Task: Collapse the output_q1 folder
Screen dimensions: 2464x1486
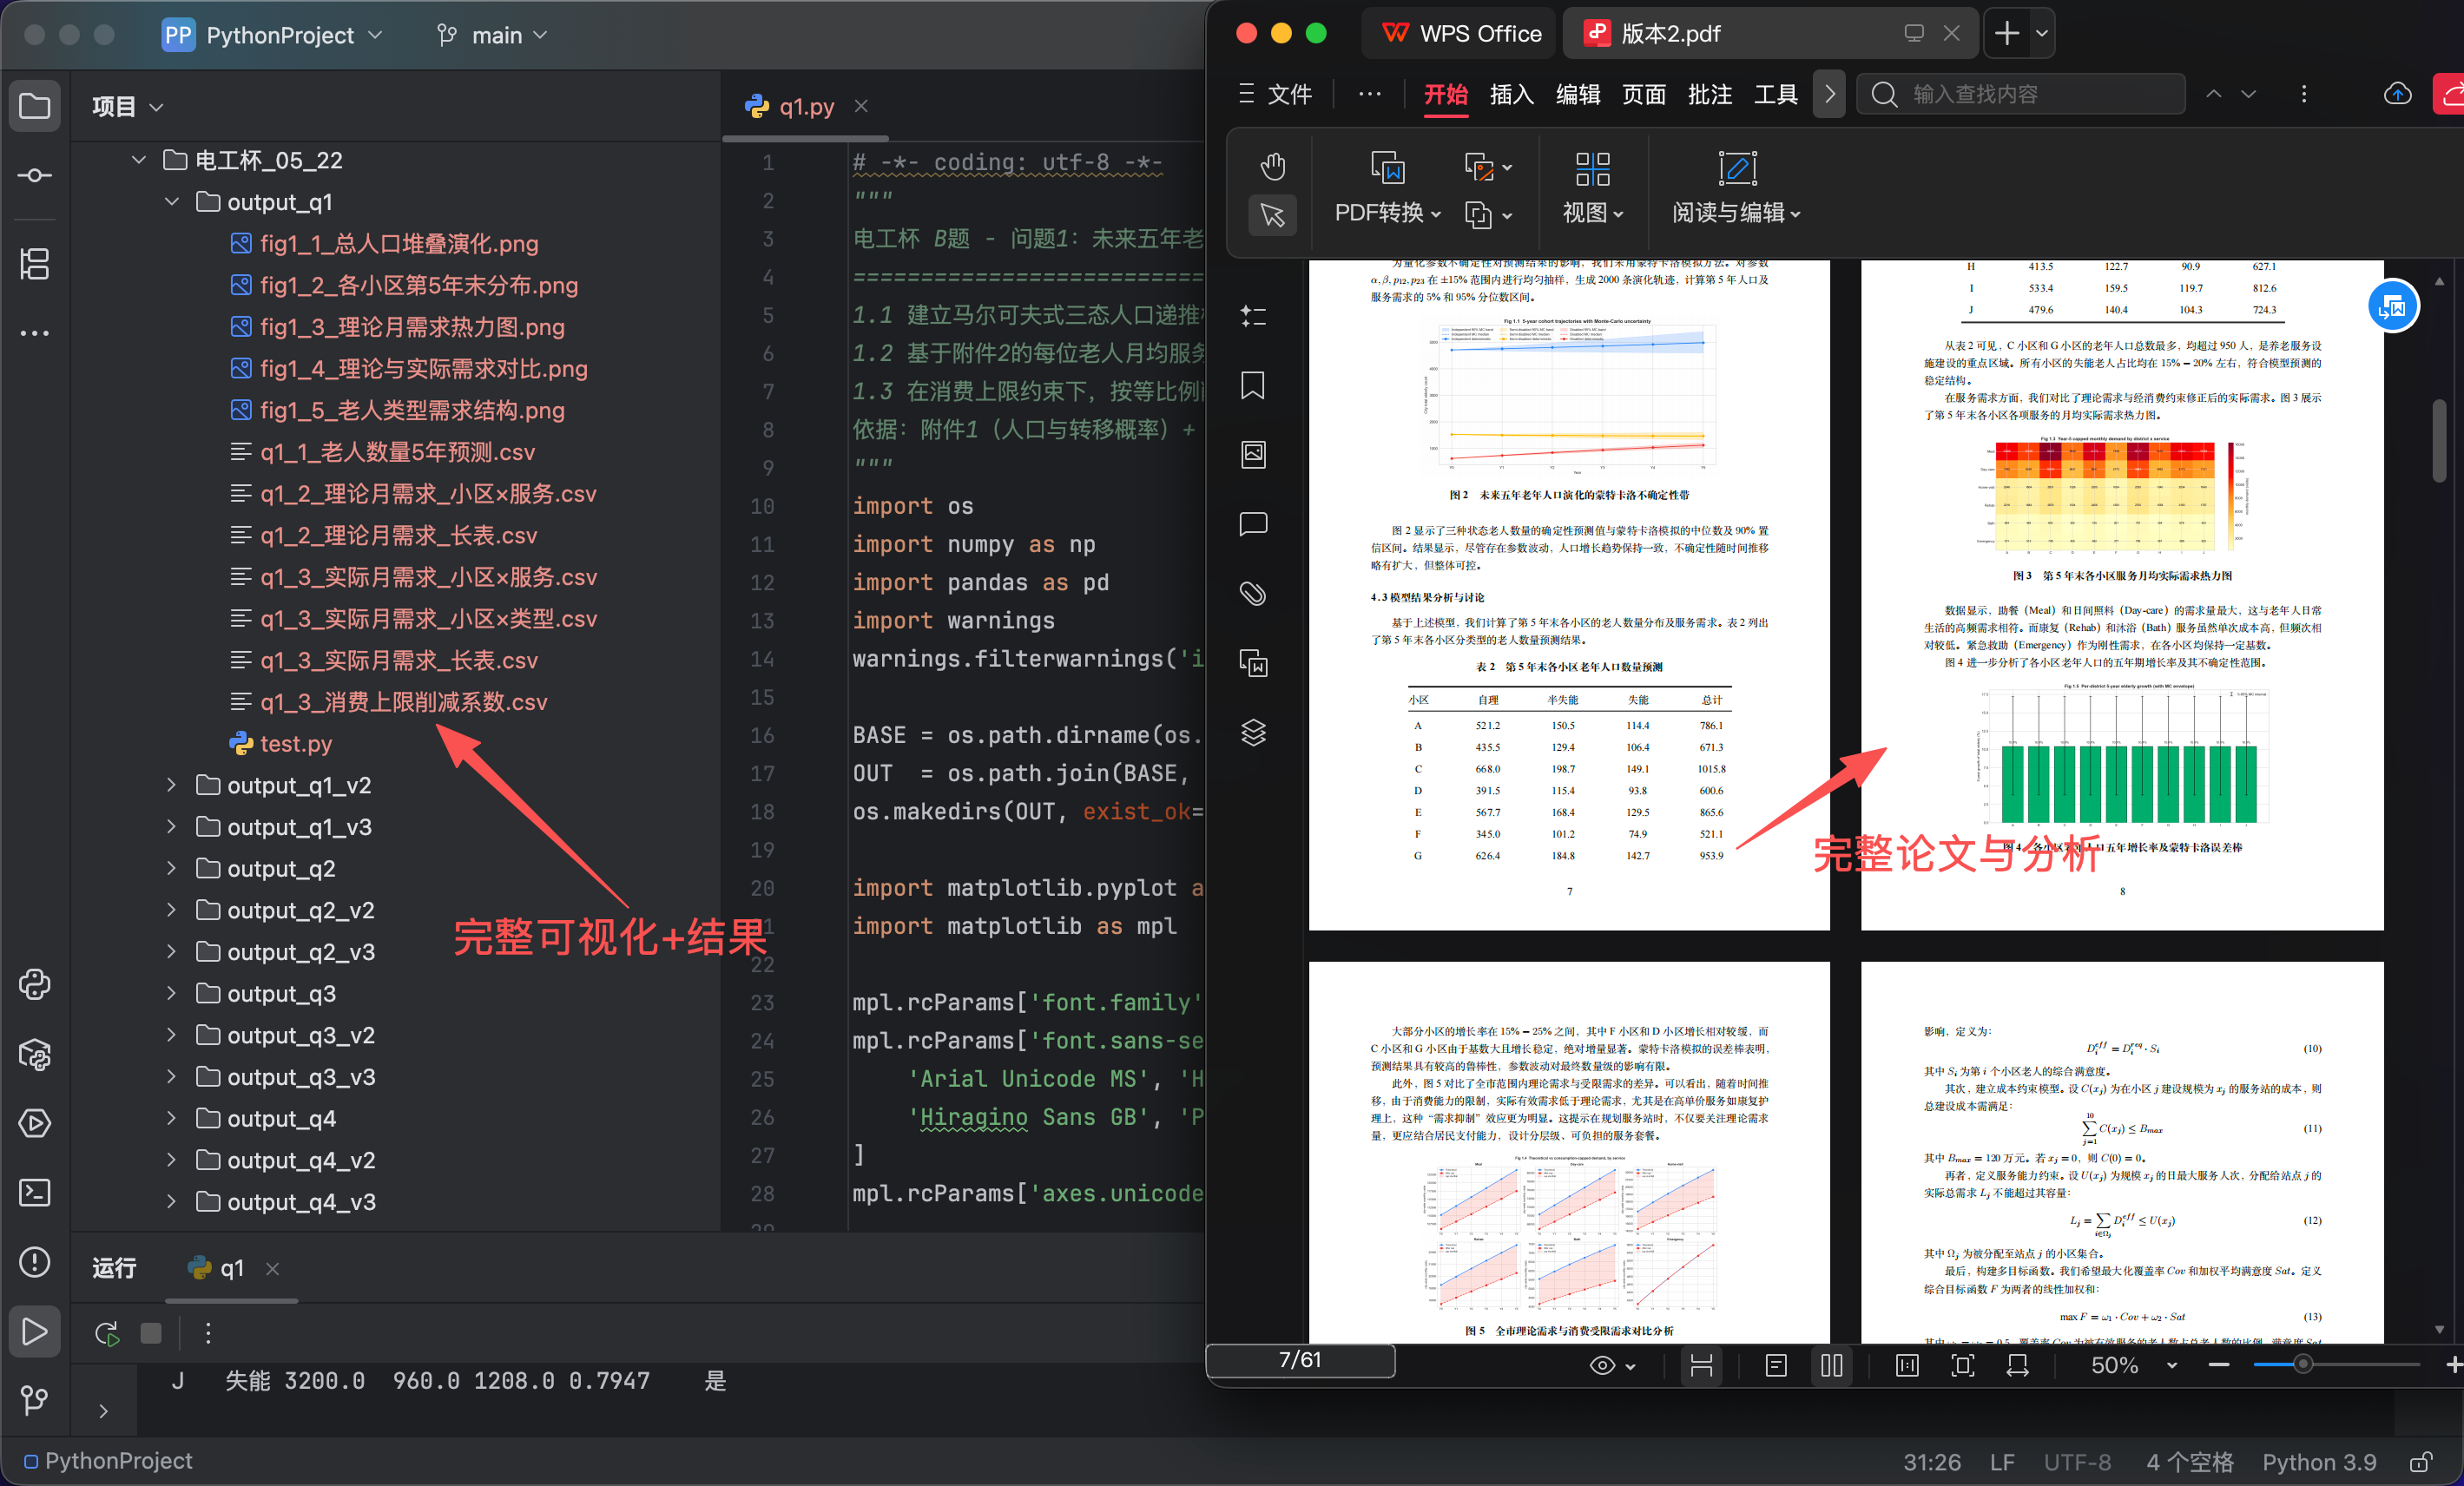Action: [171, 201]
